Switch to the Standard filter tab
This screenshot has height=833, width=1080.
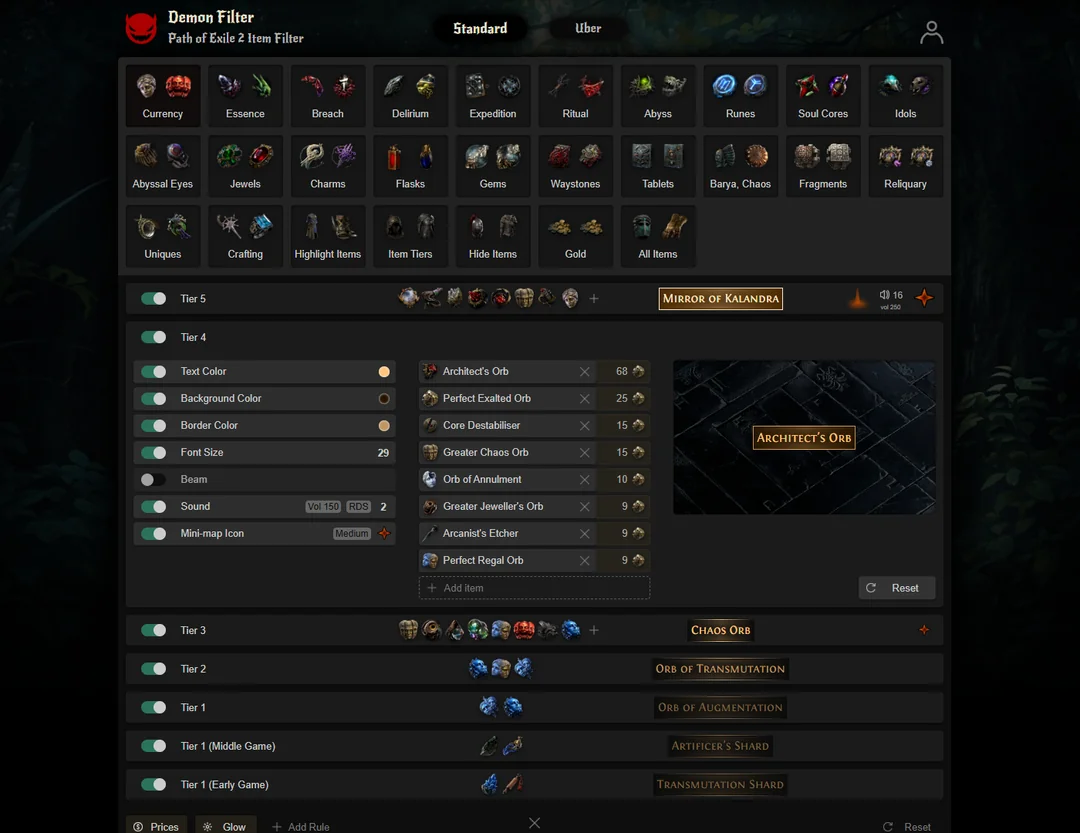click(480, 28)
